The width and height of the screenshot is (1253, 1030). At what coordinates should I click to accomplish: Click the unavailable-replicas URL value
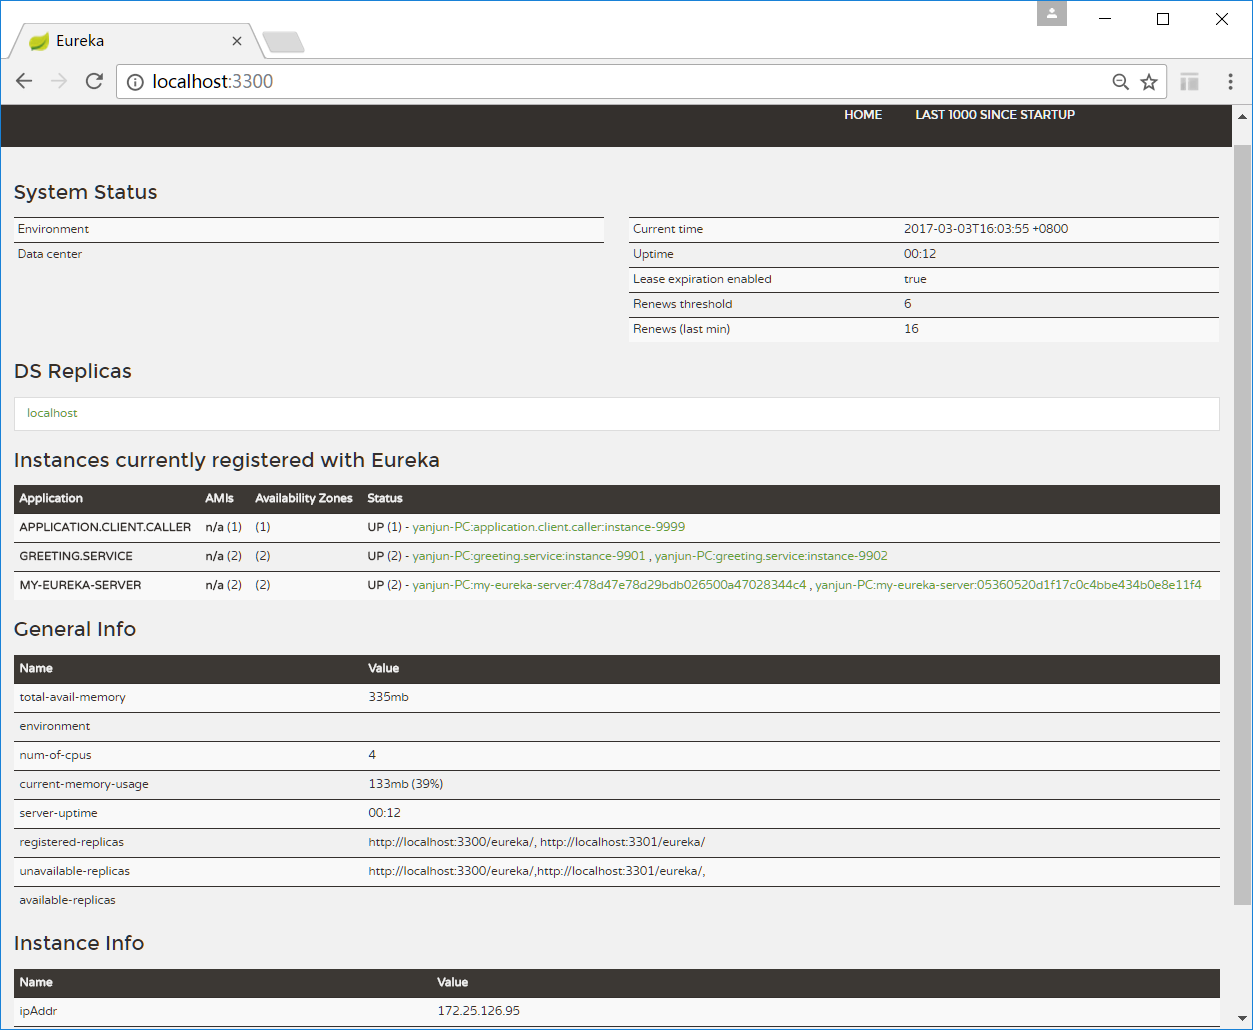[x=537, y=871]
